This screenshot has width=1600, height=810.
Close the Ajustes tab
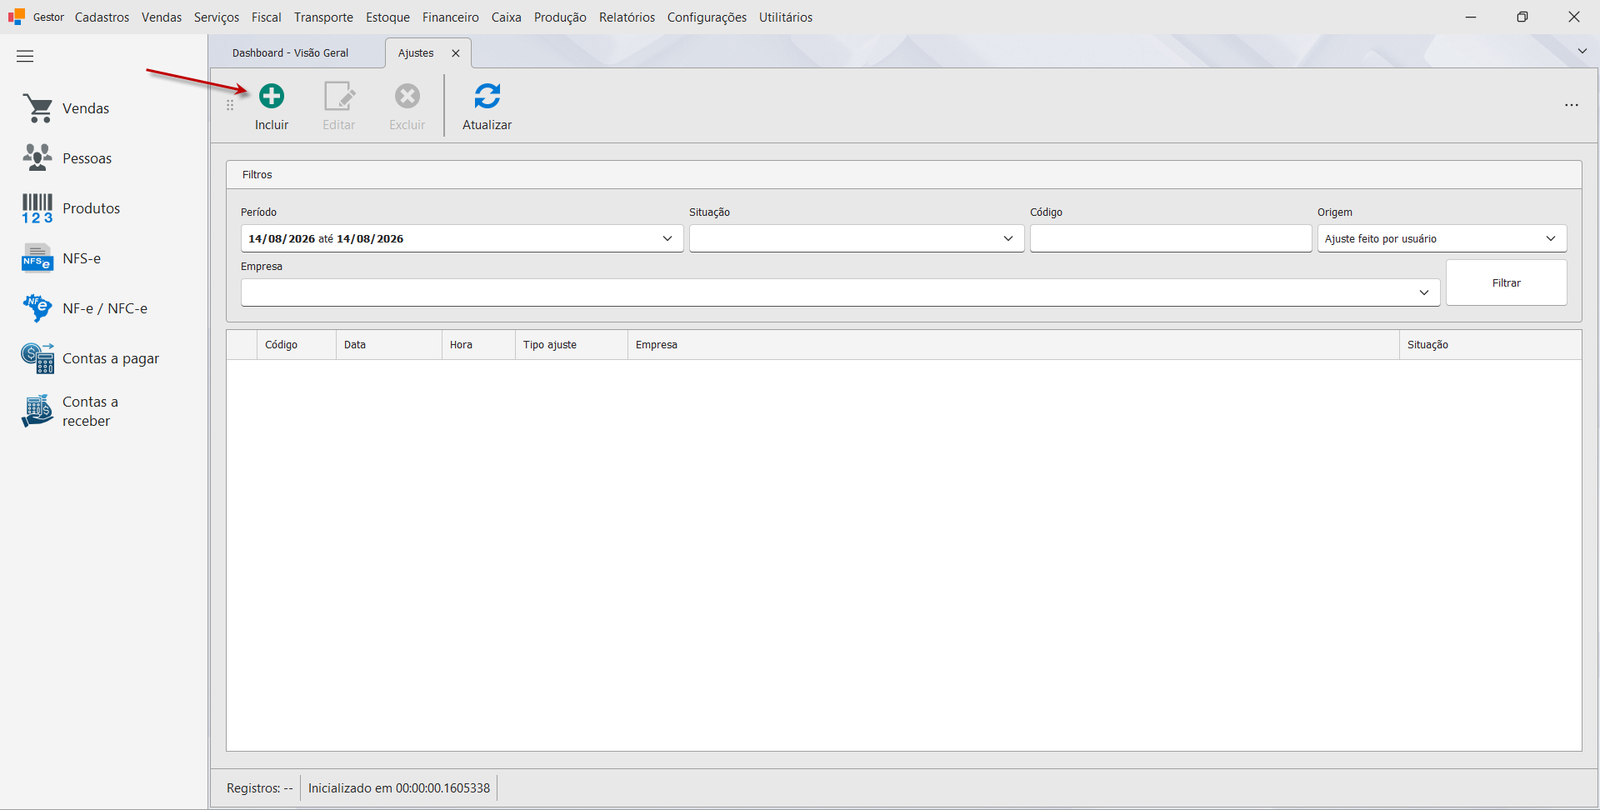(x=455, y=53)
